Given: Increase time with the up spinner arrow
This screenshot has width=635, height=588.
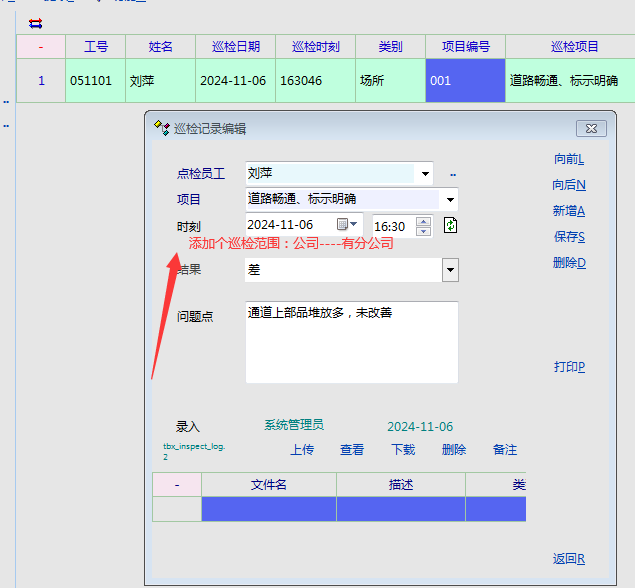Looking at the screenshot, I should tap(423, 220).
